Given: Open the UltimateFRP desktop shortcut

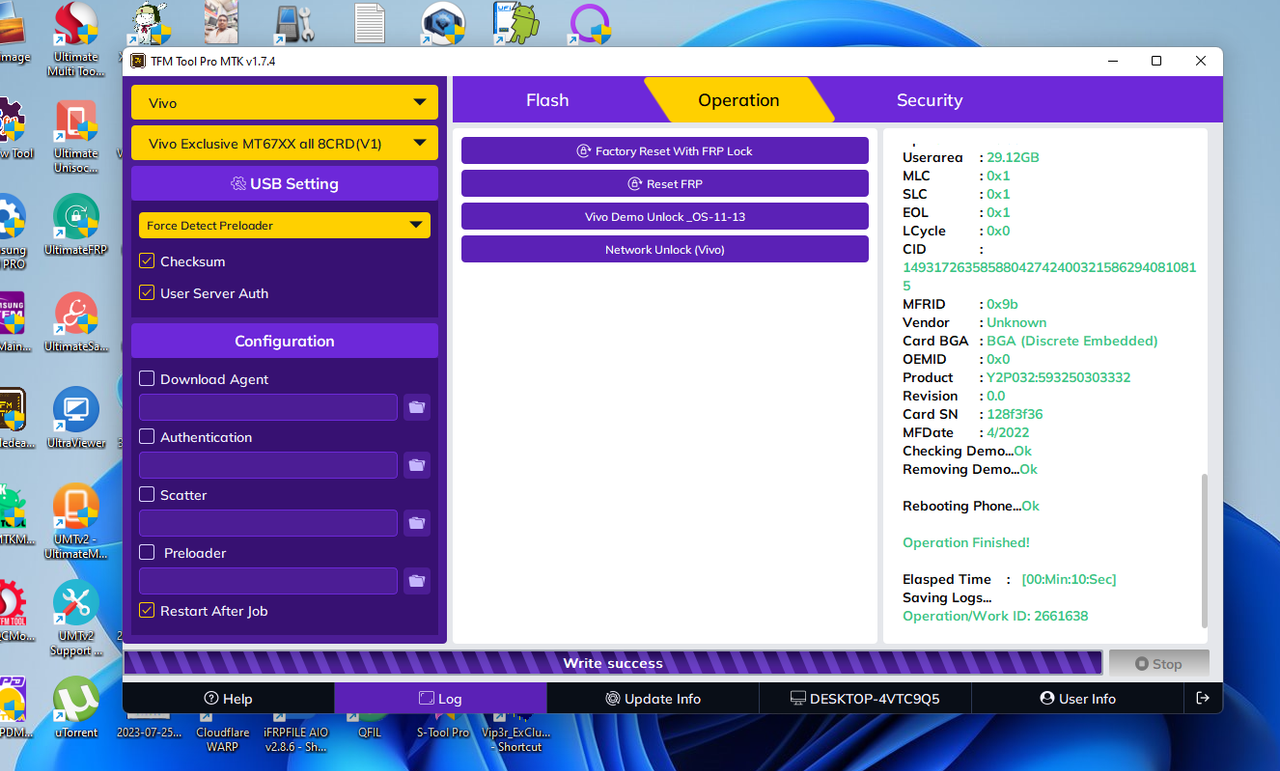Looking at the screenshot, I should click(x=76, y=225).
